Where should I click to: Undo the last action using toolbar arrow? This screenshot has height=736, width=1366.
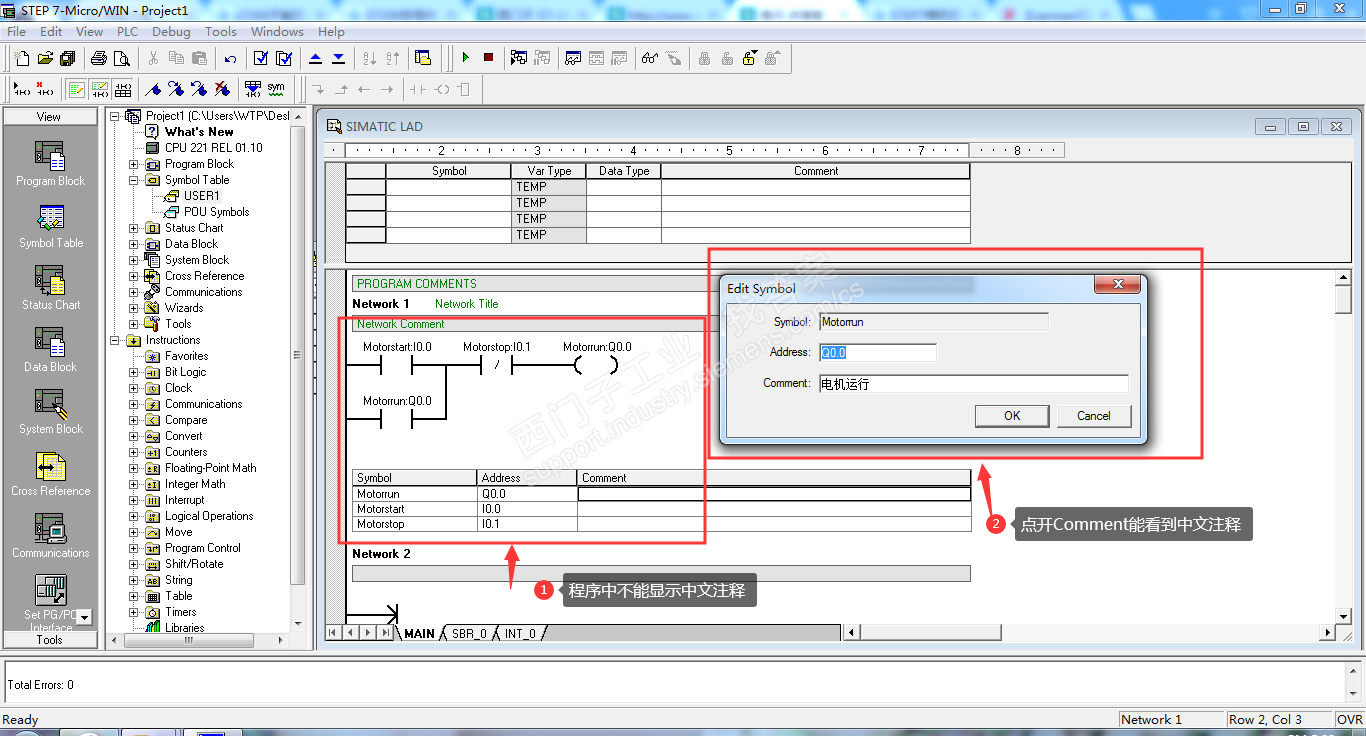pos(230,58)
